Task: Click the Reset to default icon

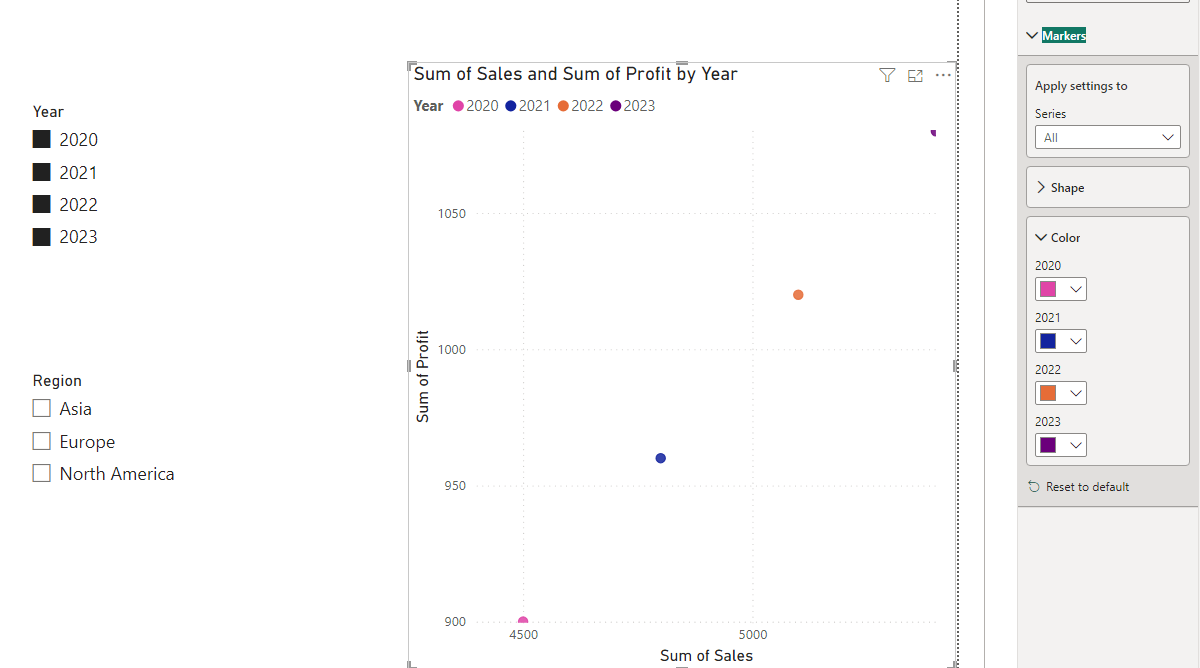Action: (1034, 486)
